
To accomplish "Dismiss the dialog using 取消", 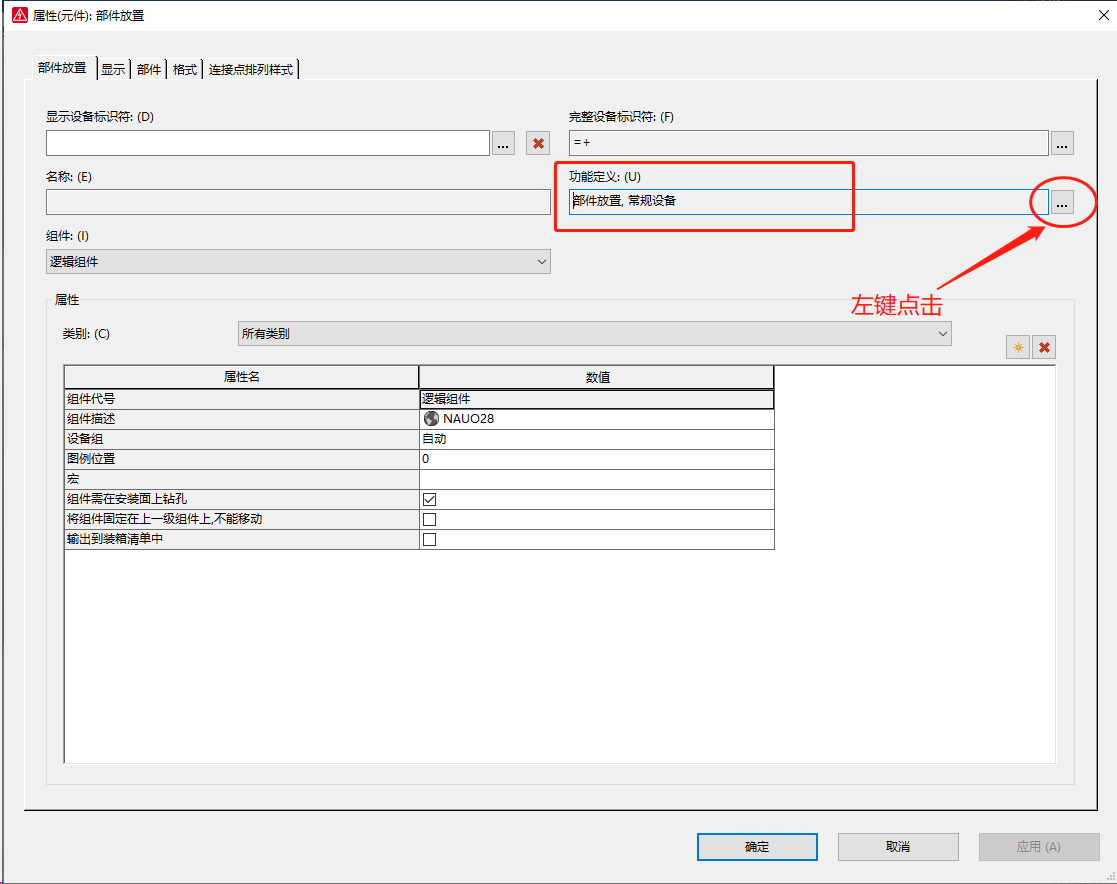I will [x=897, y=846].
